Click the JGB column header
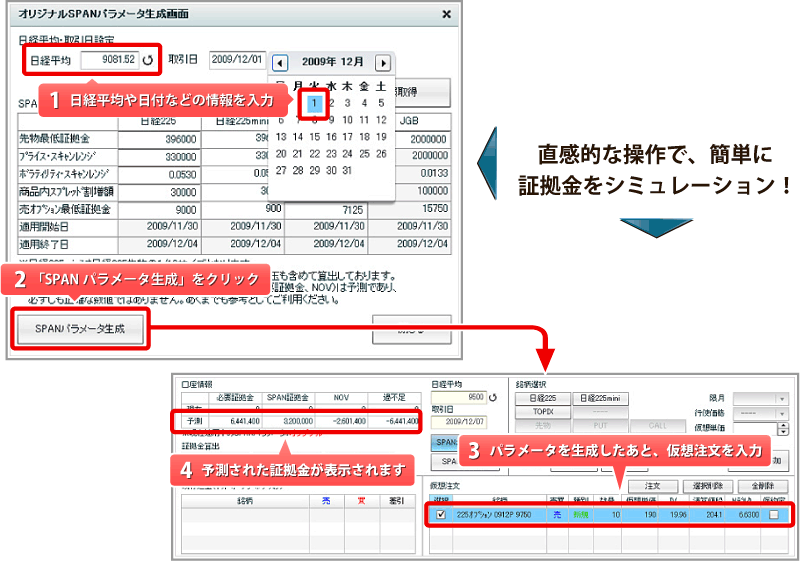This screenshot has width=800, height=561. [x=409, y=121]
